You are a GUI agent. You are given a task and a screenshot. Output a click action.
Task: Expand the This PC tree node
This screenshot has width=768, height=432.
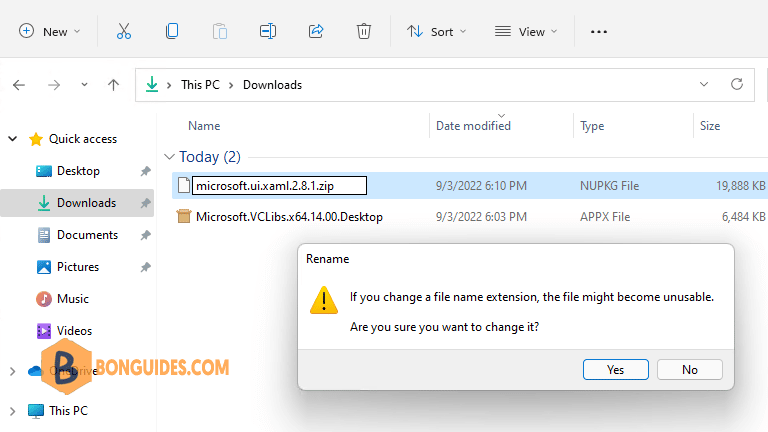click(13, 411)
